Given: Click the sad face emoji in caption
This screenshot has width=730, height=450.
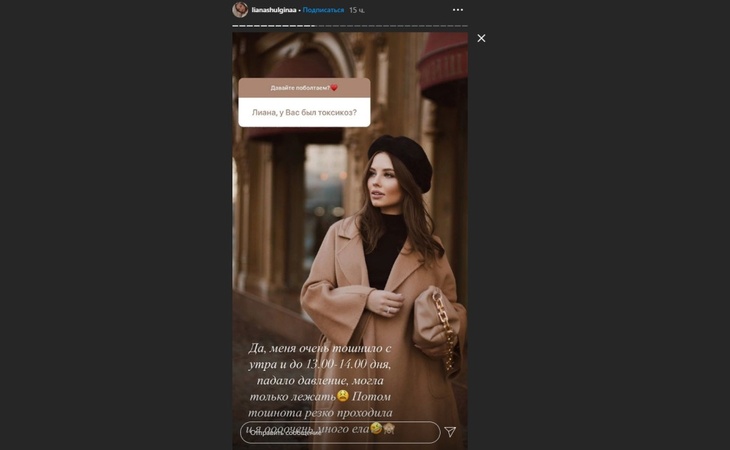Looking at the screenshot, I should [343, 396].
